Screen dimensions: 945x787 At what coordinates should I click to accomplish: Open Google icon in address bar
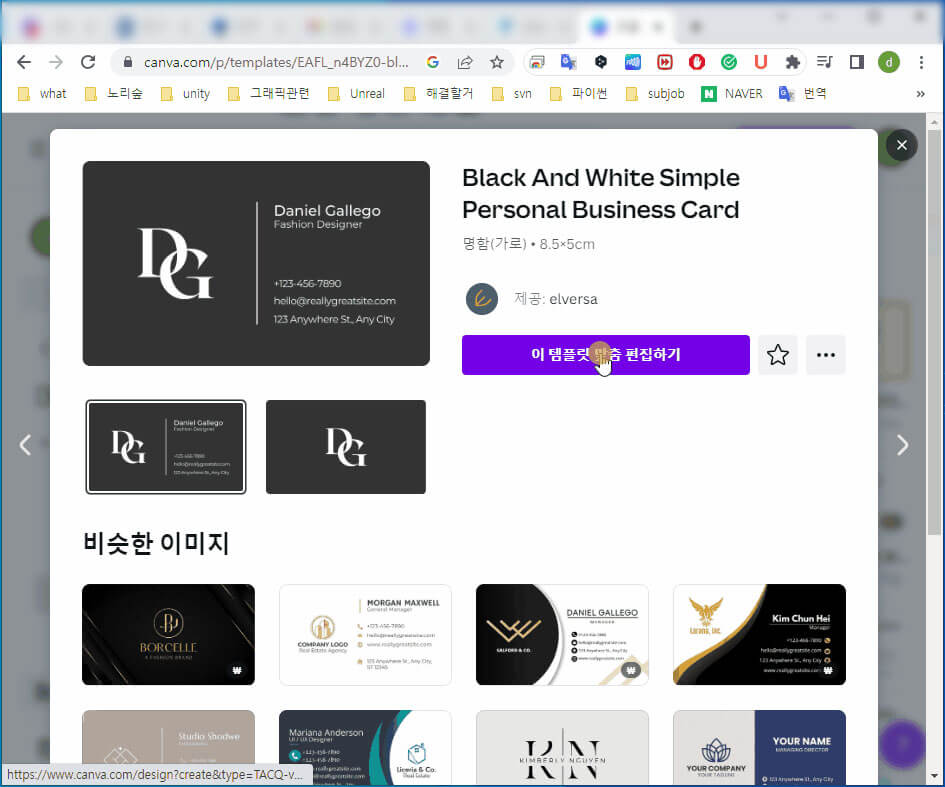coord(433,62)
